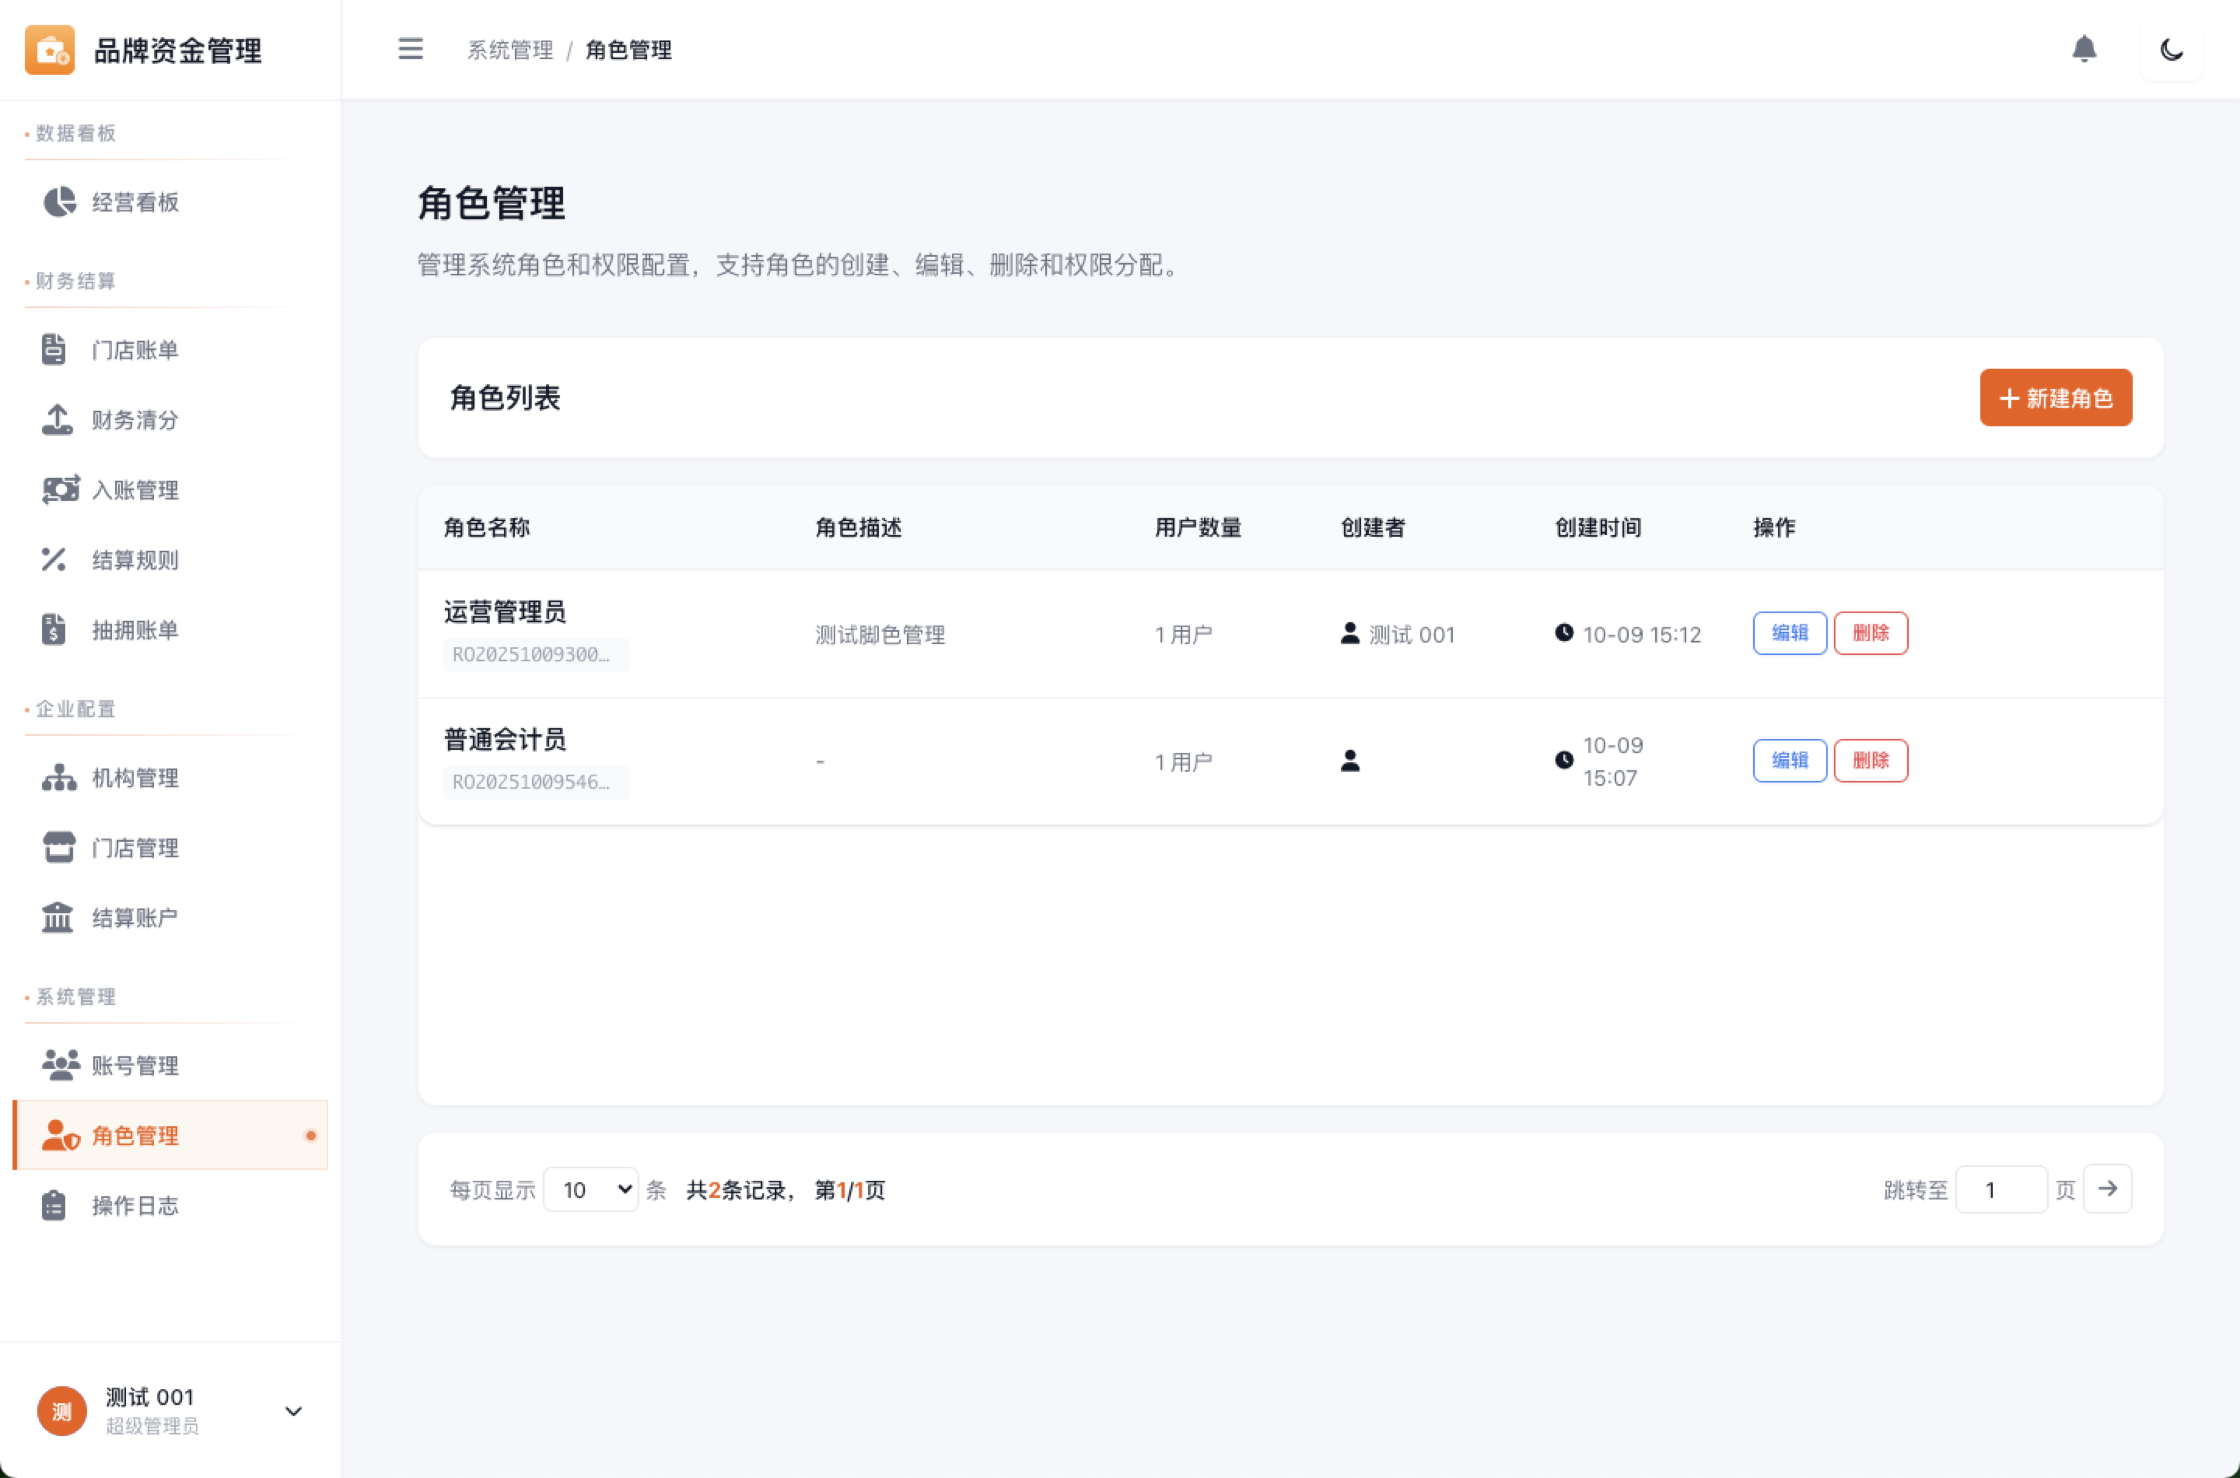Open 门店账单 in the sidebar
Screen dimensions: 2240x1478
tap(135, 350)
